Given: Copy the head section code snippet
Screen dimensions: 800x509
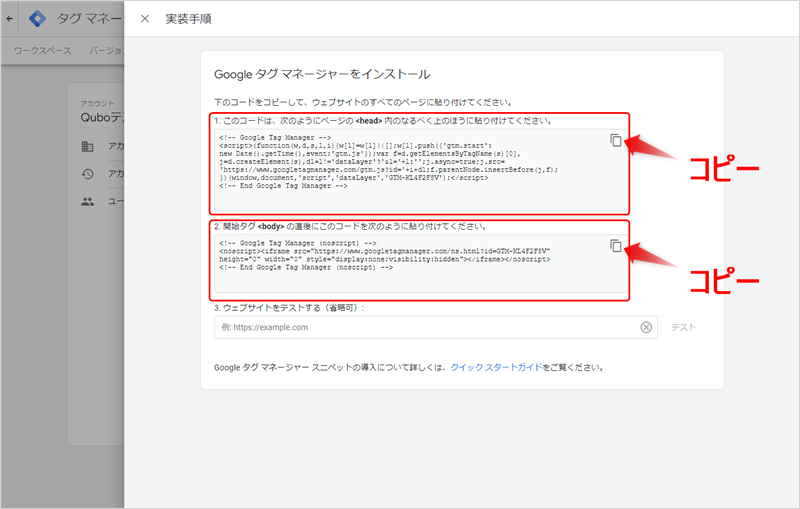Looking at the screenshot, I should click(x=616, y=140).
